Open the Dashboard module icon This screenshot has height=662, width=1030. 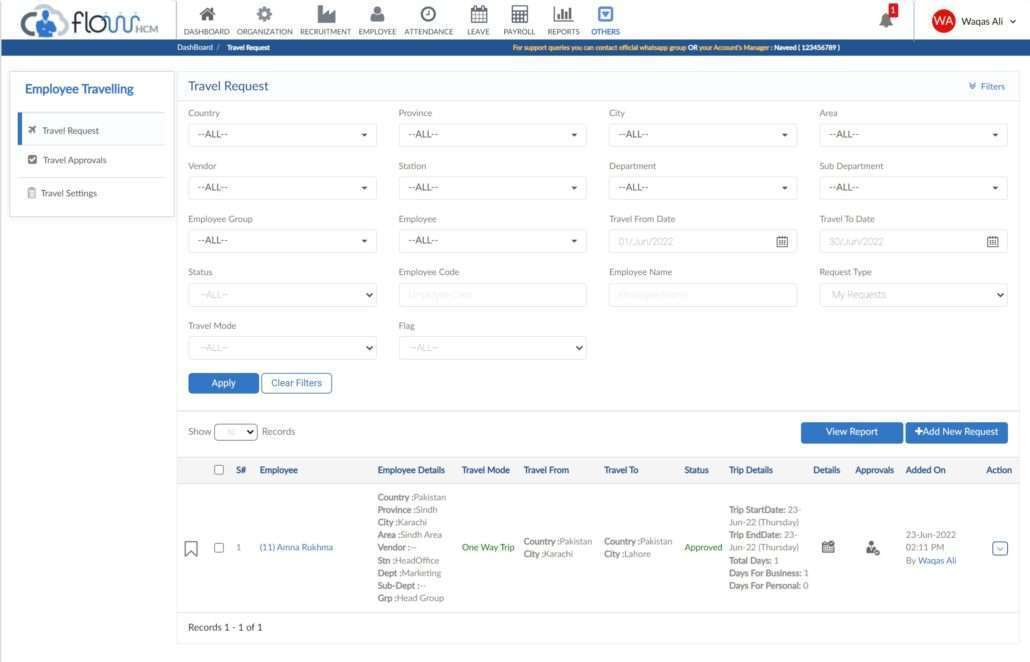[205, 16]
